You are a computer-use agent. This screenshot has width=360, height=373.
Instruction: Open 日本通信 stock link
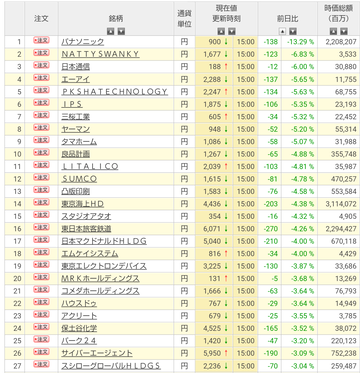tap(76, 67)
